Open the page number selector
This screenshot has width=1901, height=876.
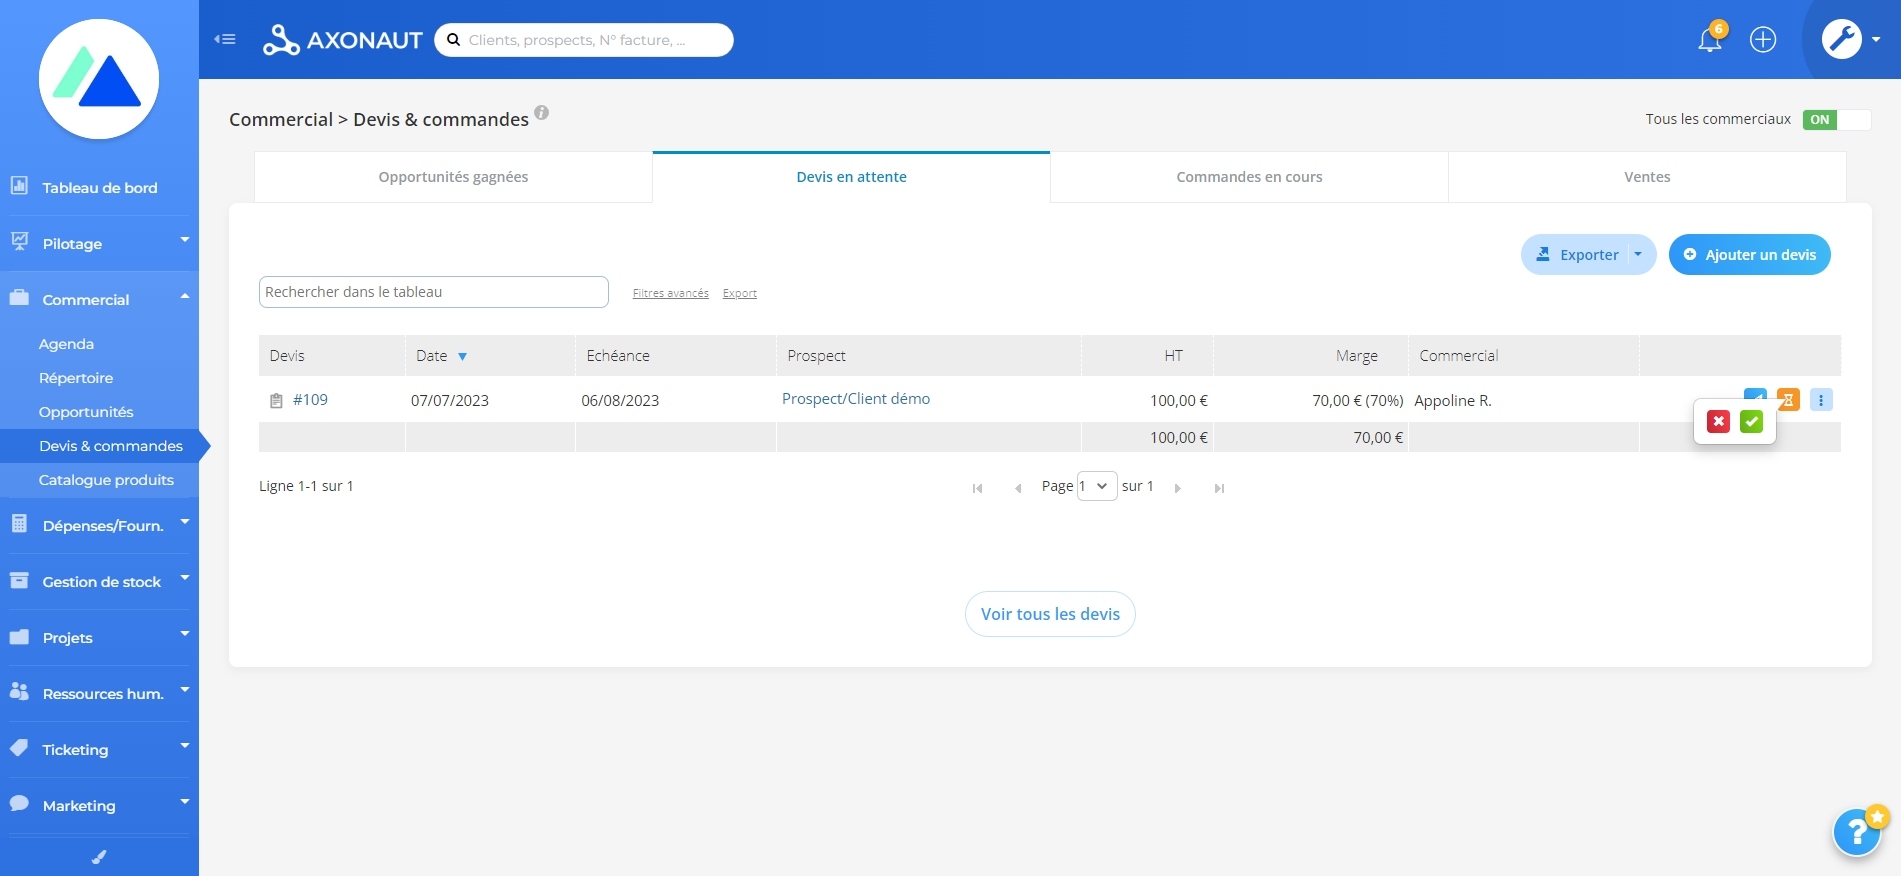(1097, 486)
